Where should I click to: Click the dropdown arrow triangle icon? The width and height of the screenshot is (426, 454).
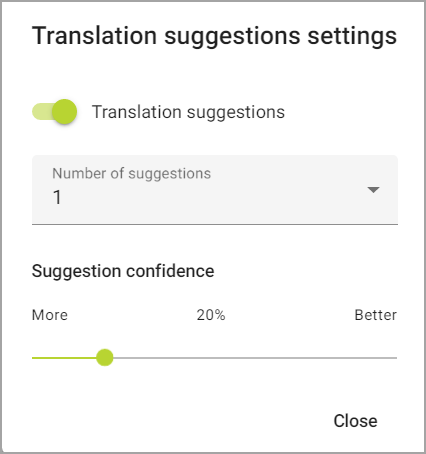[373, 190]
